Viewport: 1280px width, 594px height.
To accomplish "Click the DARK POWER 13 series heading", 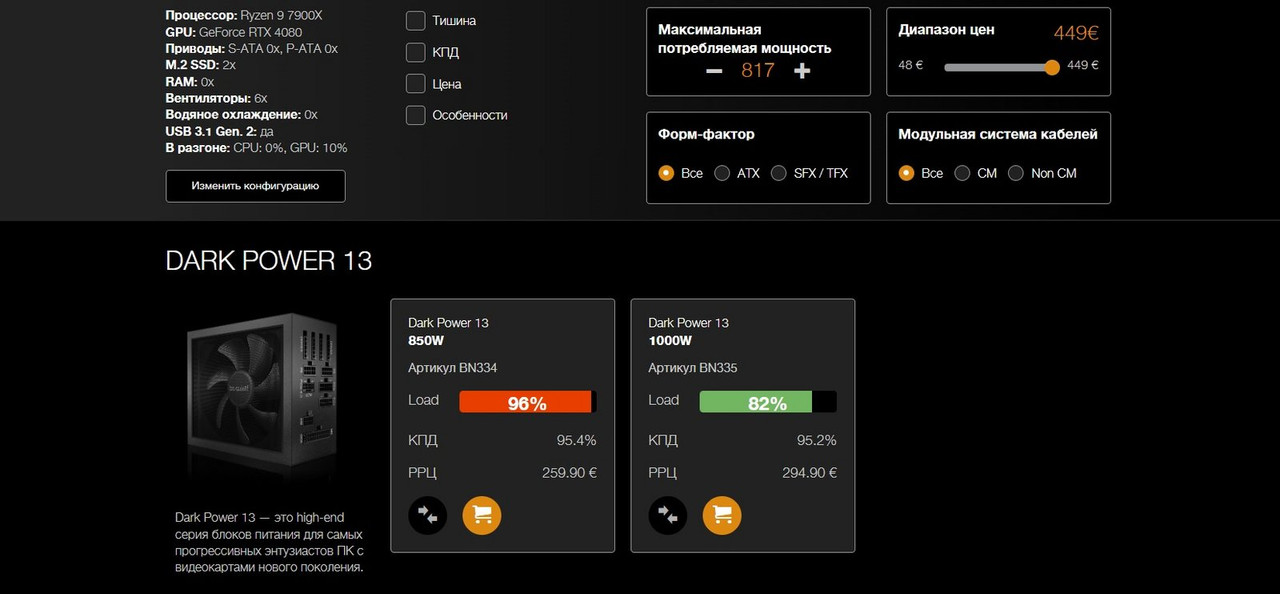I will (x=269, y=261).
